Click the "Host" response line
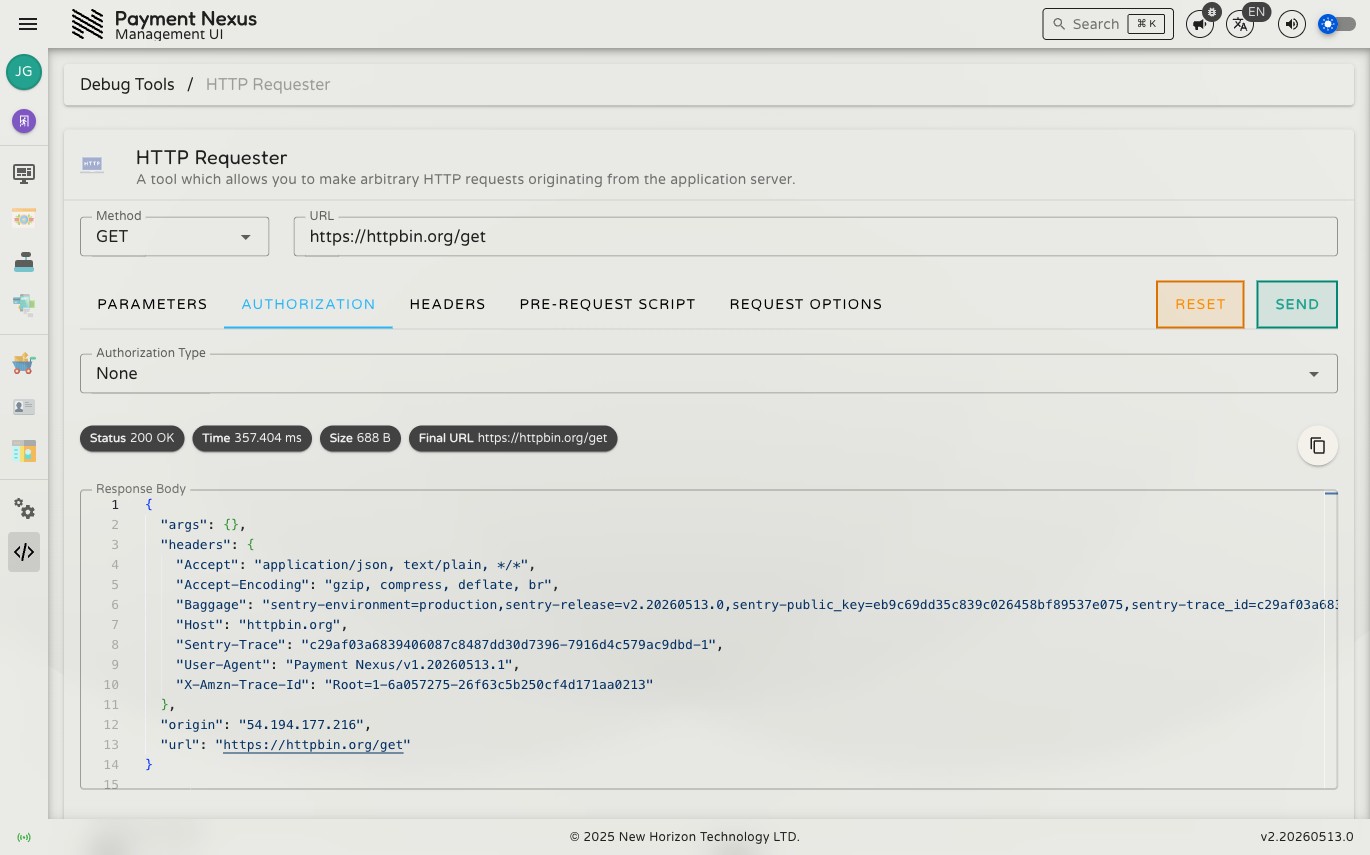Screen dimensions: 1370x855 pyautogui.click(x=261, y=625)
